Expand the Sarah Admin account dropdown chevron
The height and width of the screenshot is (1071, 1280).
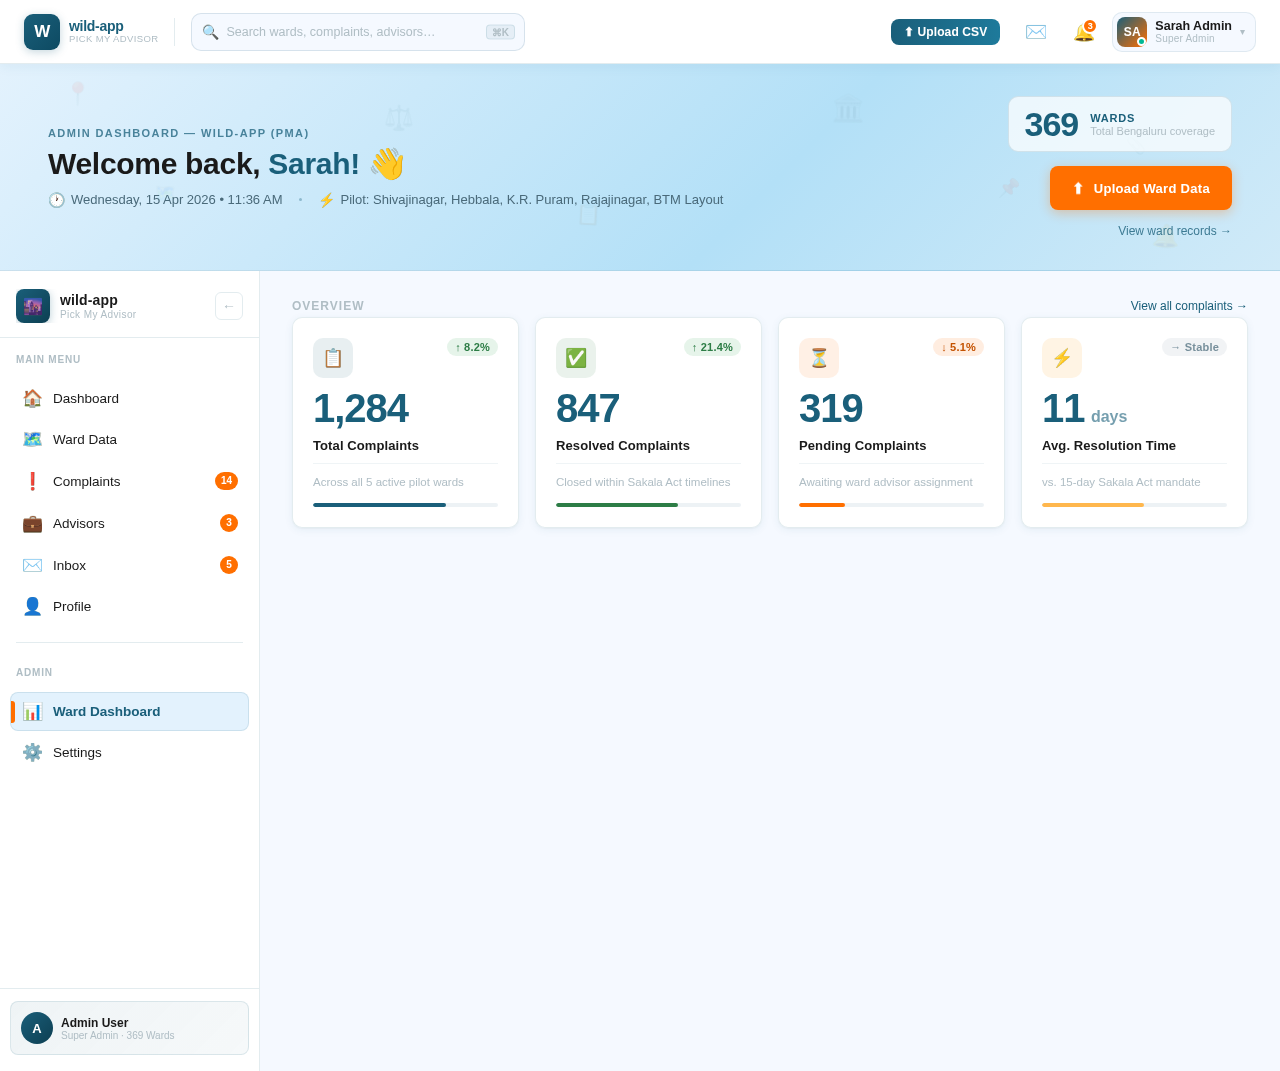(1242, 32)
